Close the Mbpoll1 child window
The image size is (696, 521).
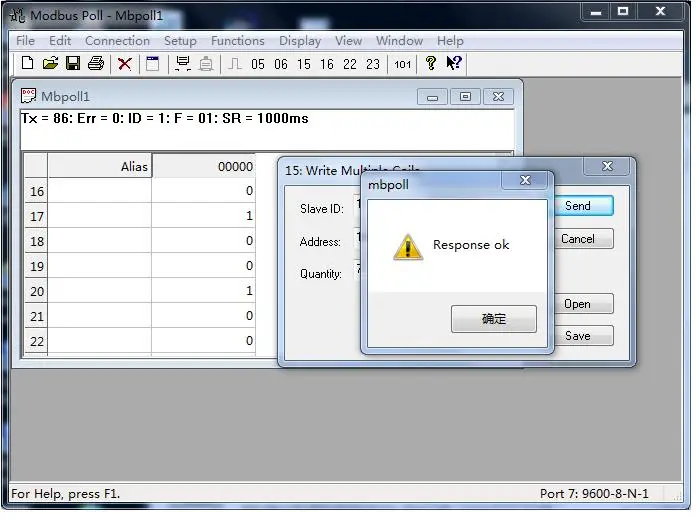click(x=498, y=97)
